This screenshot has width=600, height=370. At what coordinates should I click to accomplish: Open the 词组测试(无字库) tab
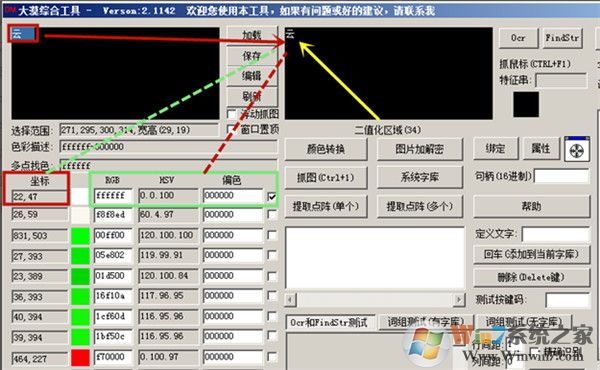coord(523,322)
